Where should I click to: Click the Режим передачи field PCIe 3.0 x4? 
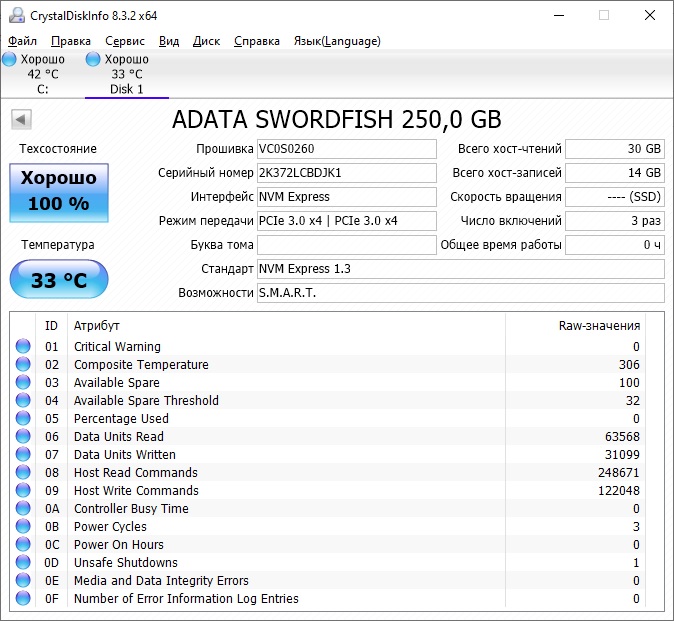346,221
